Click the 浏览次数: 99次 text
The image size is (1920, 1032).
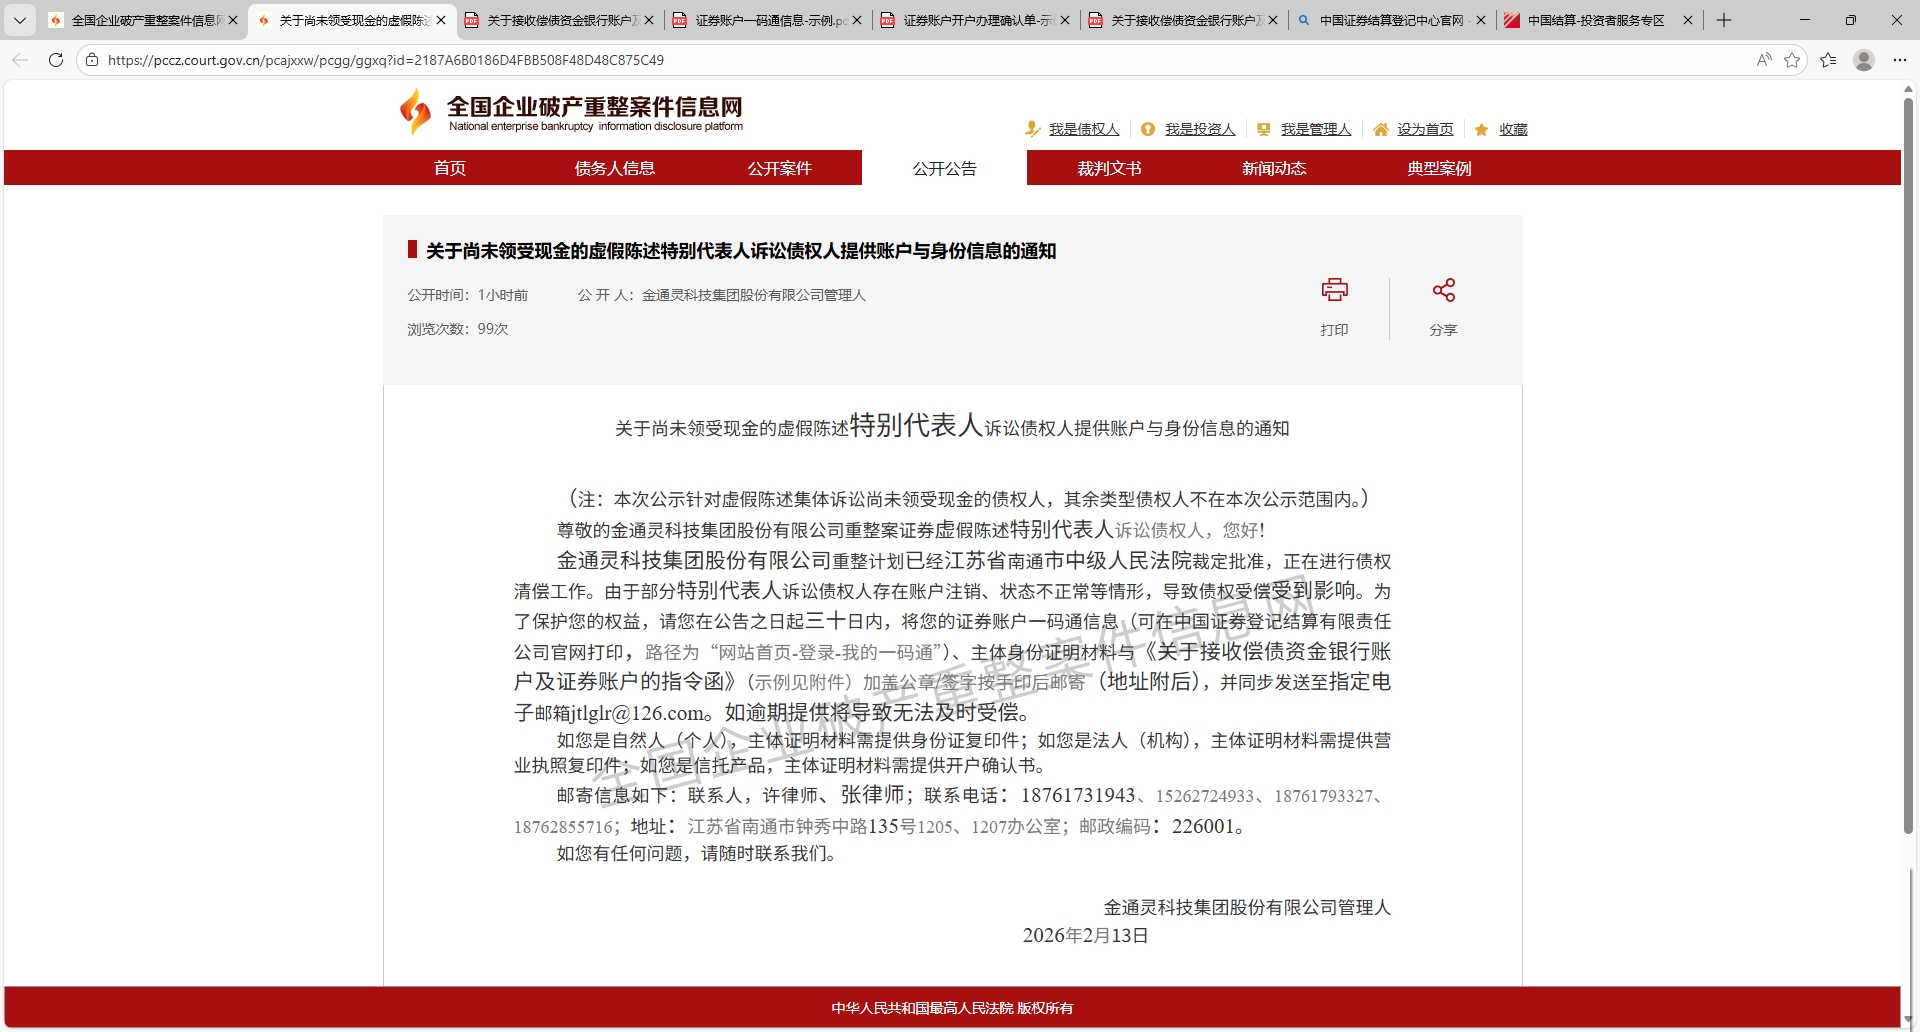[x=457, y=329]
